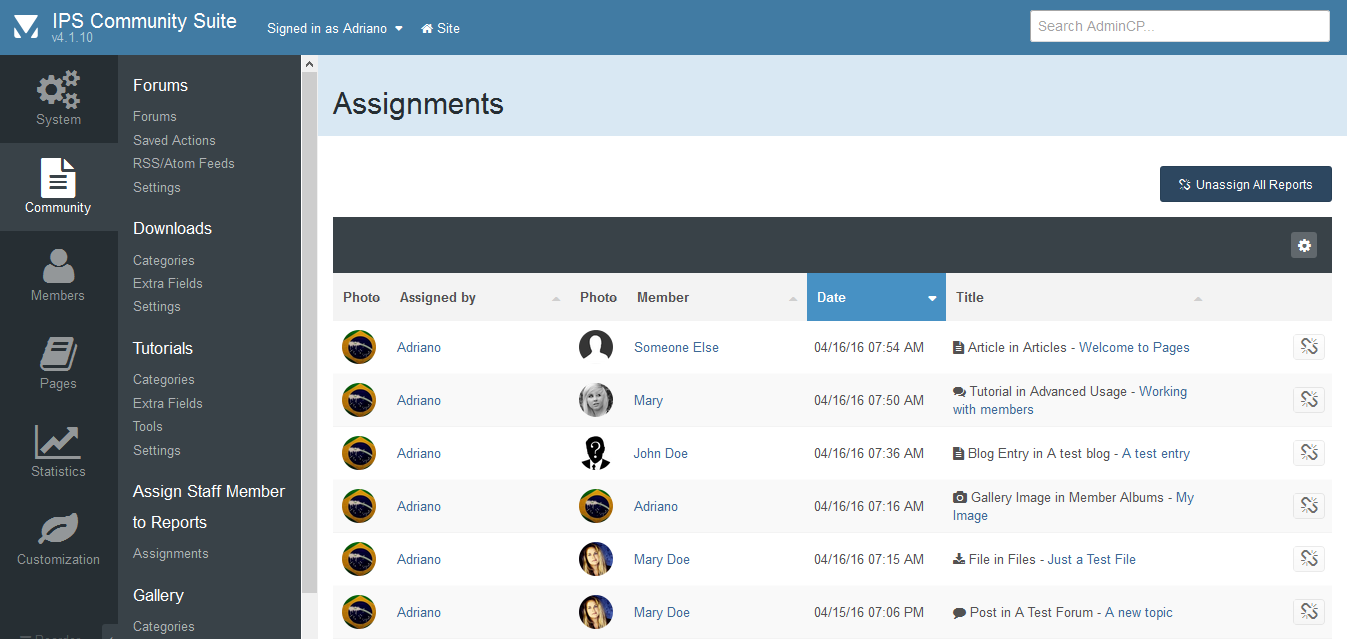
Task: Open the Someone Else member link
Action: 676,347
